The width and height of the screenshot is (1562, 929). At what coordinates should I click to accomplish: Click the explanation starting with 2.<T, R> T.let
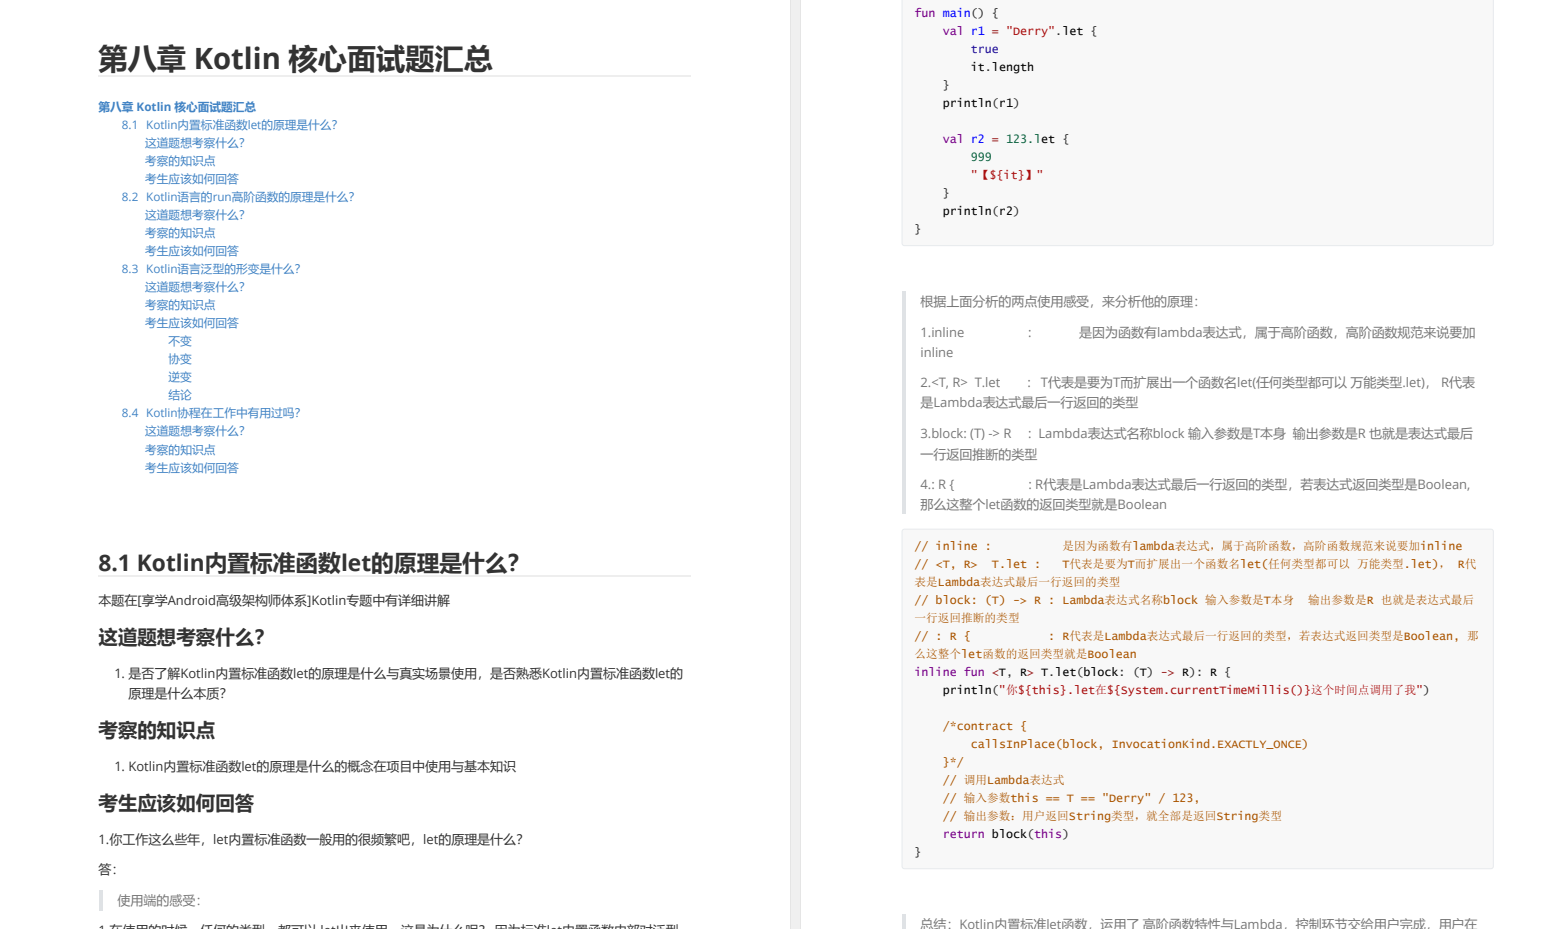click(x=1198, y=393)
